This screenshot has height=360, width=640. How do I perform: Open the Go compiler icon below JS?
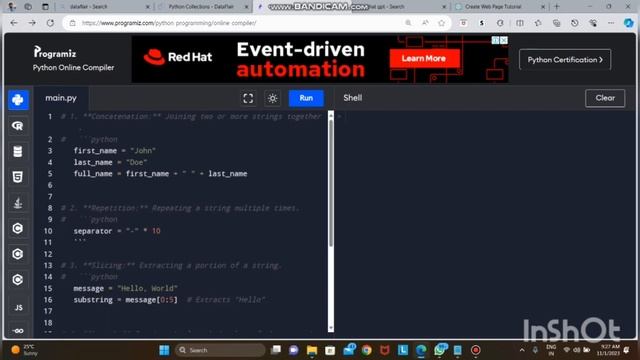18,331
